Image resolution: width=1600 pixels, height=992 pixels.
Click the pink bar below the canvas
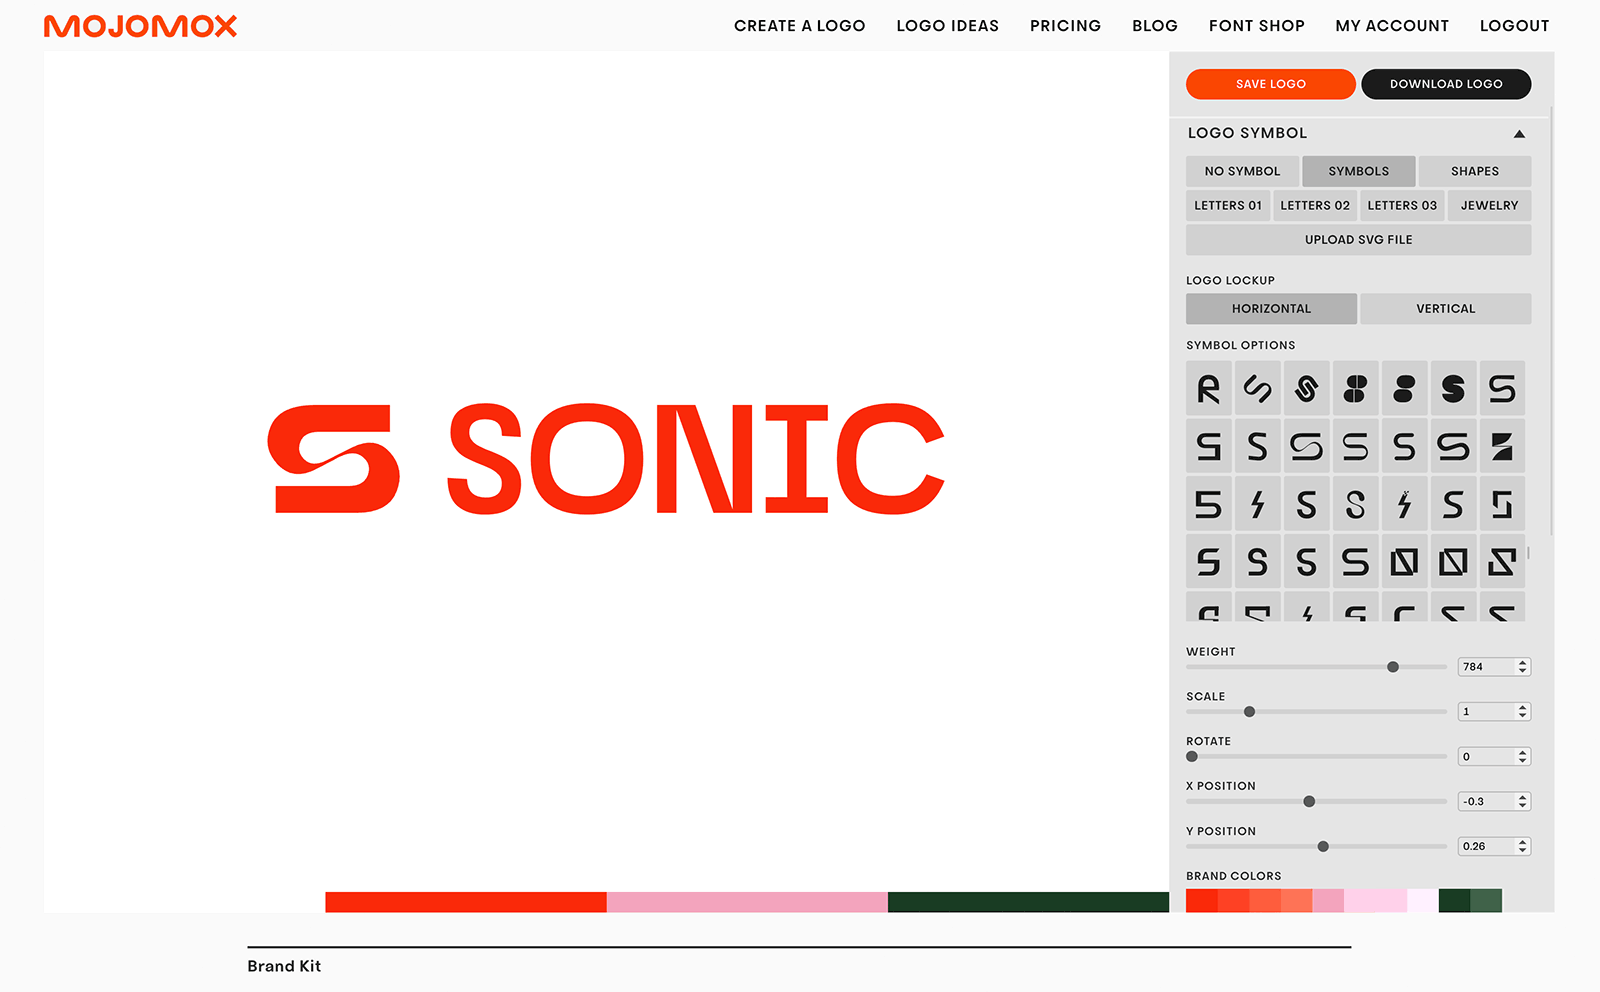click(747, 902)
